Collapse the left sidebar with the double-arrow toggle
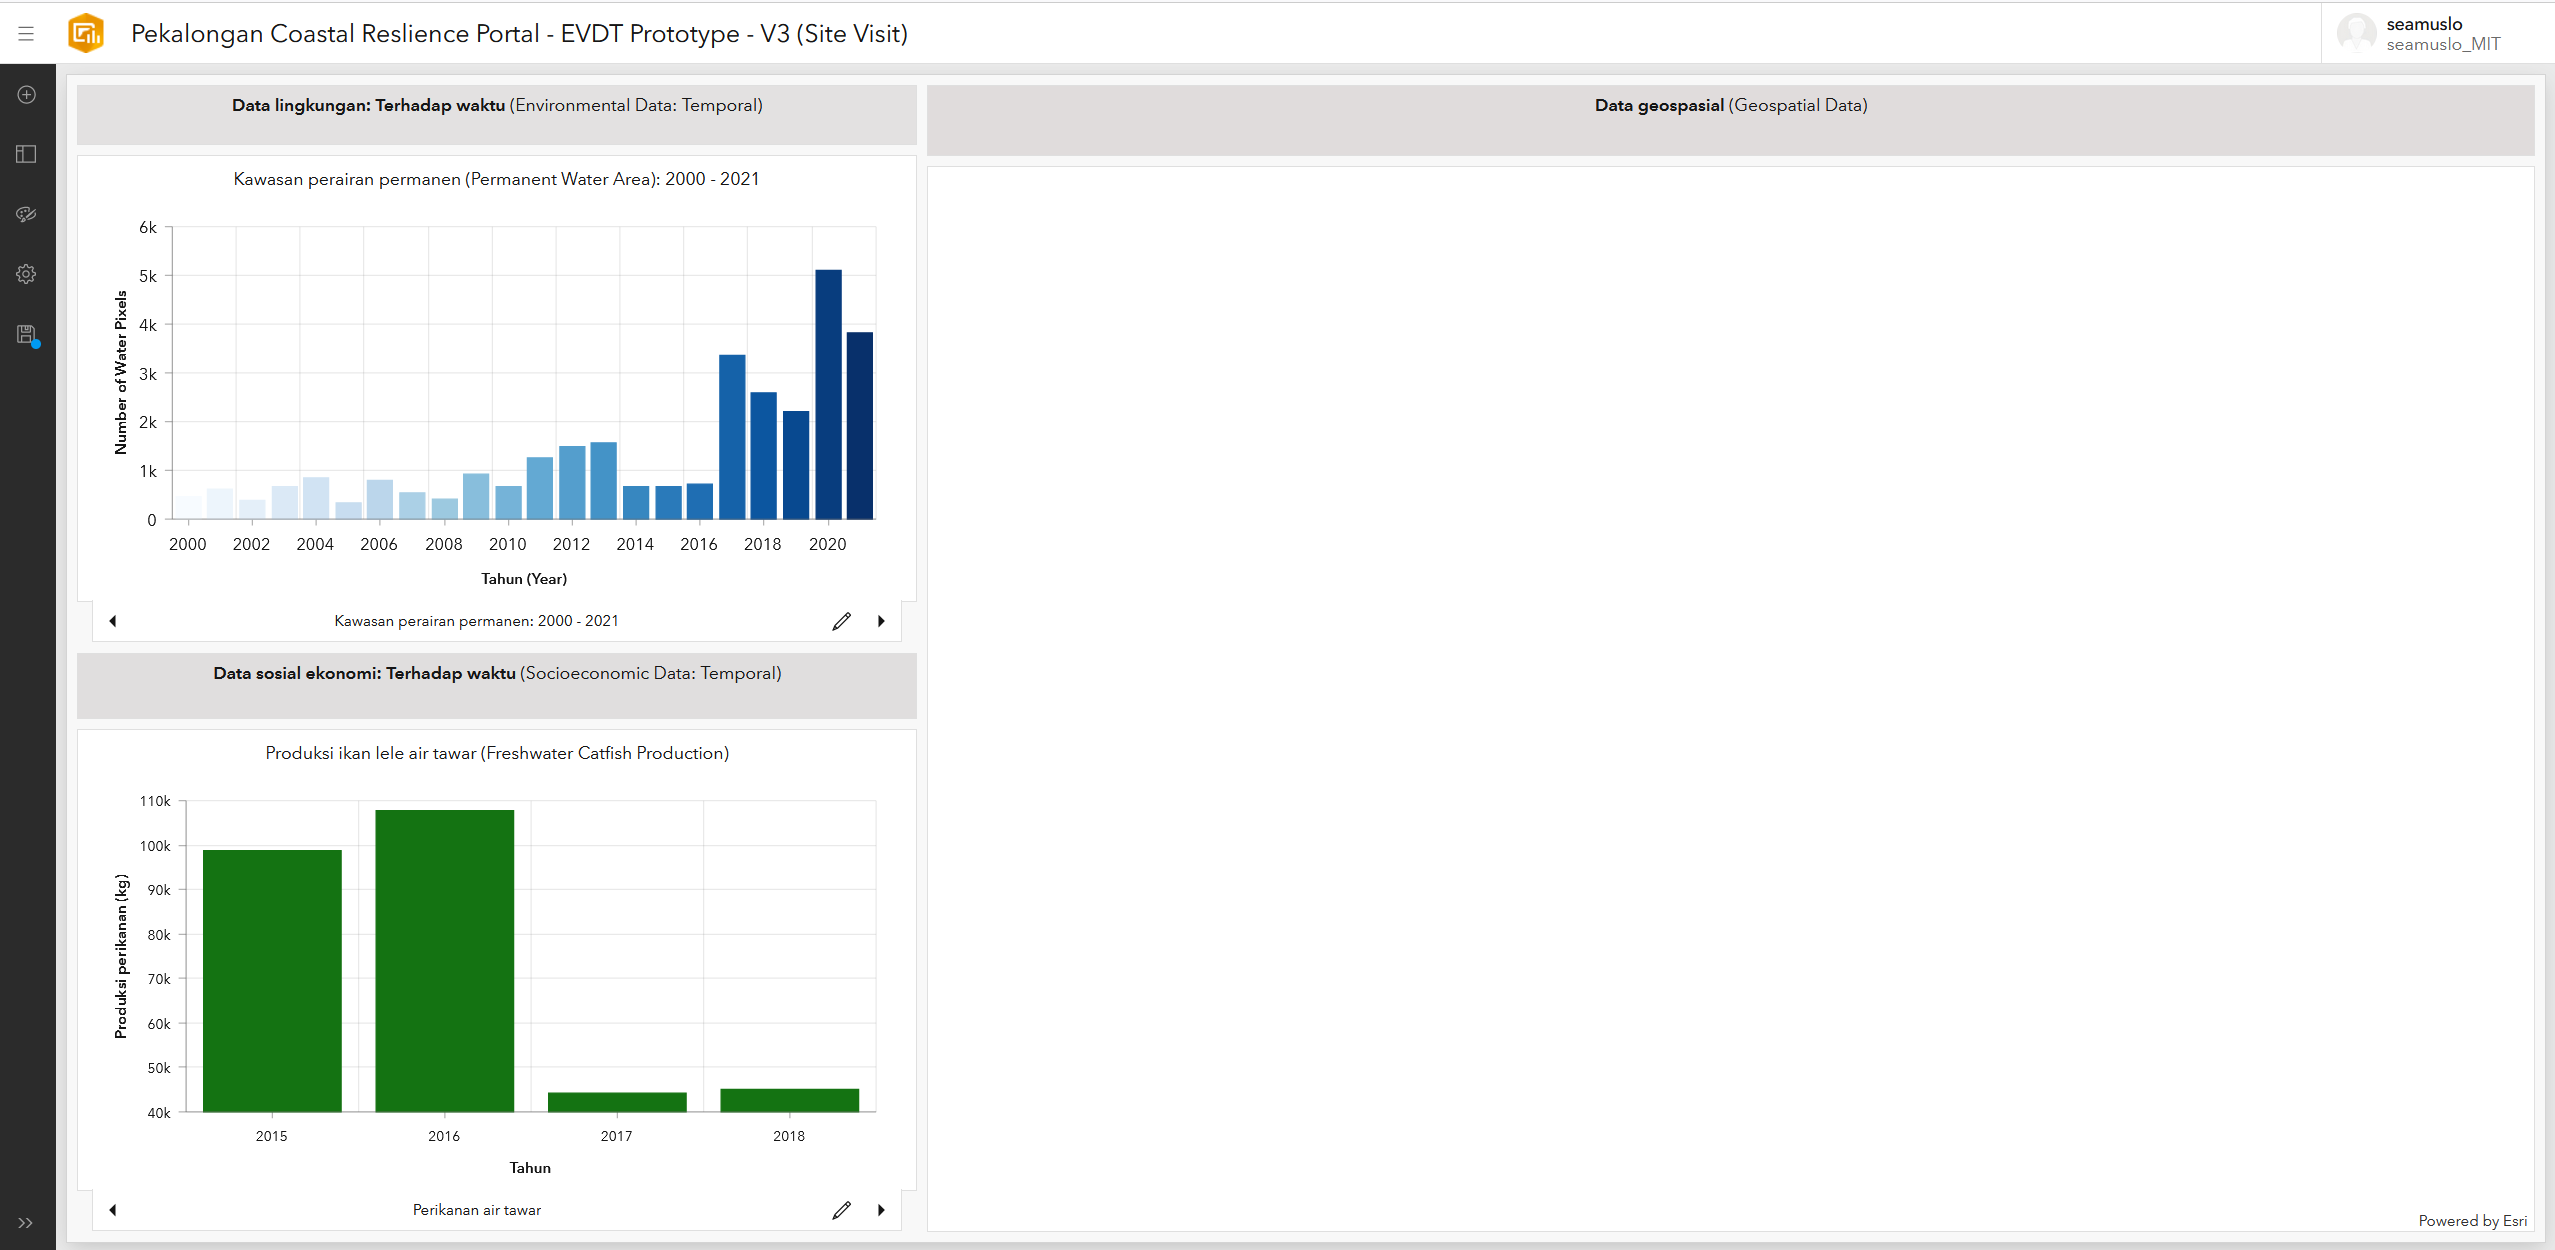2555x1250 pixels. tap(26, 1222)
